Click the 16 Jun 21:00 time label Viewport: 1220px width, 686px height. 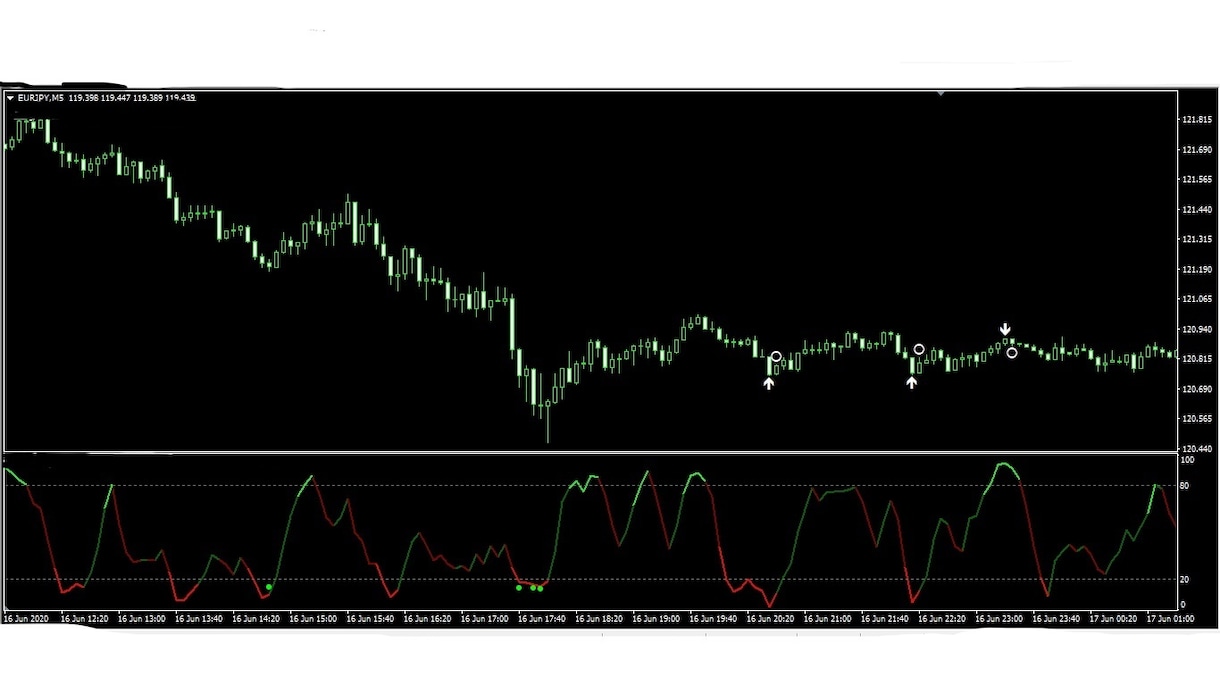tap(829, 619)
